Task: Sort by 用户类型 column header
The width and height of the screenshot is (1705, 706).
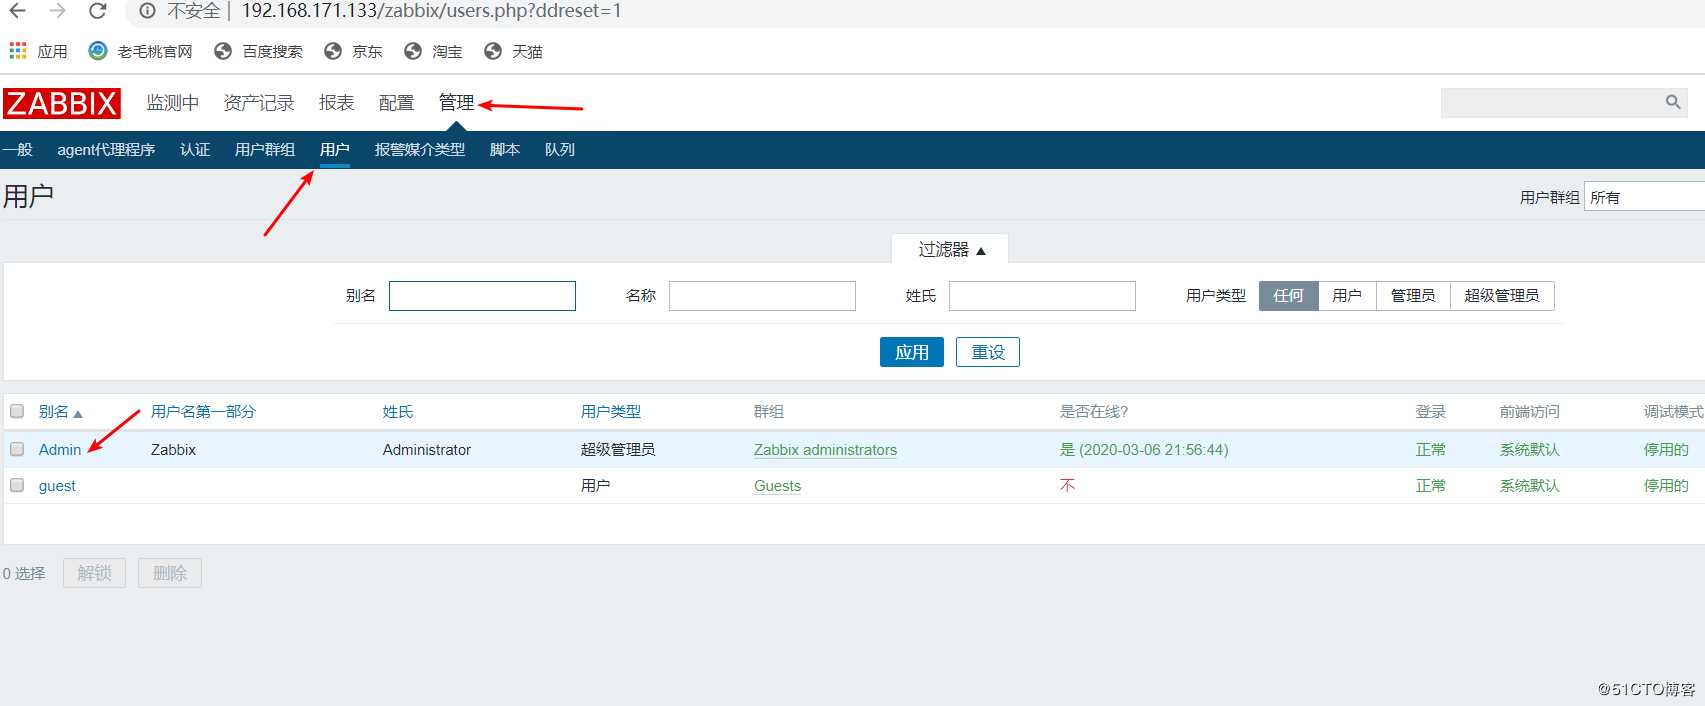Action: click(x=611, y=412)
